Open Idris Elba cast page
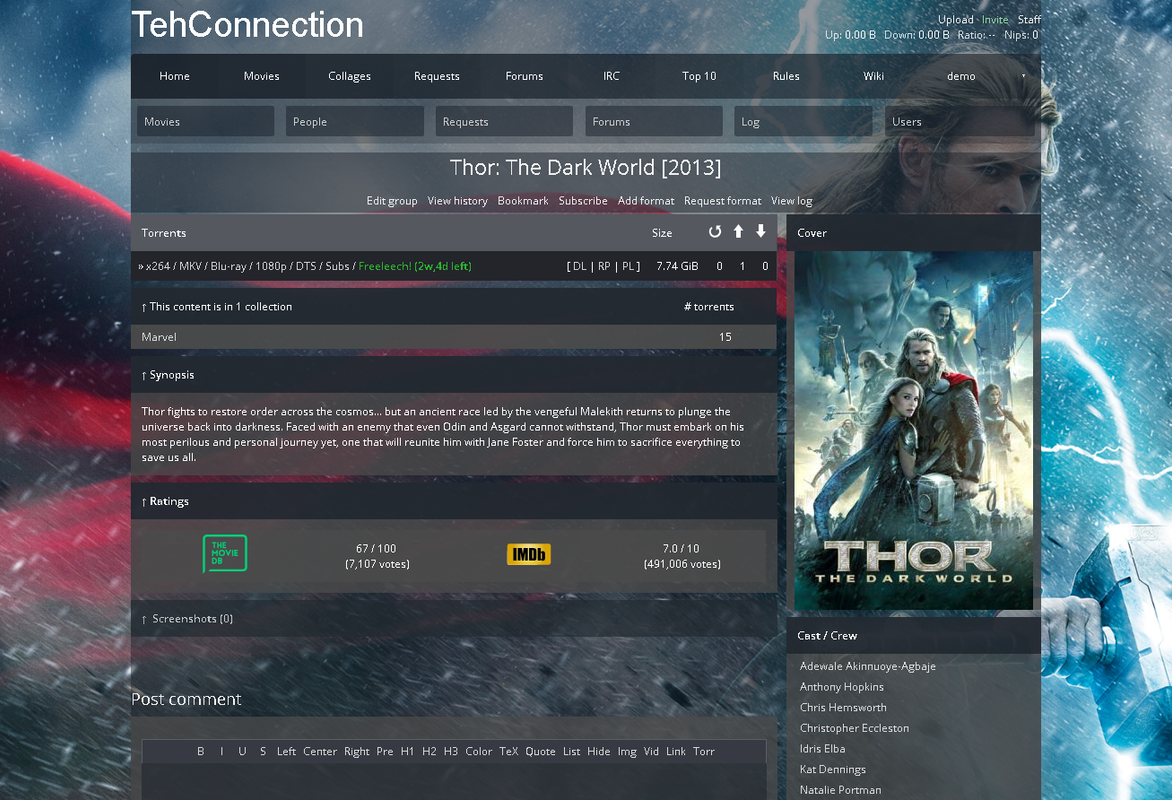Viewport: 1172px width, 800px height. coord(822,748)
